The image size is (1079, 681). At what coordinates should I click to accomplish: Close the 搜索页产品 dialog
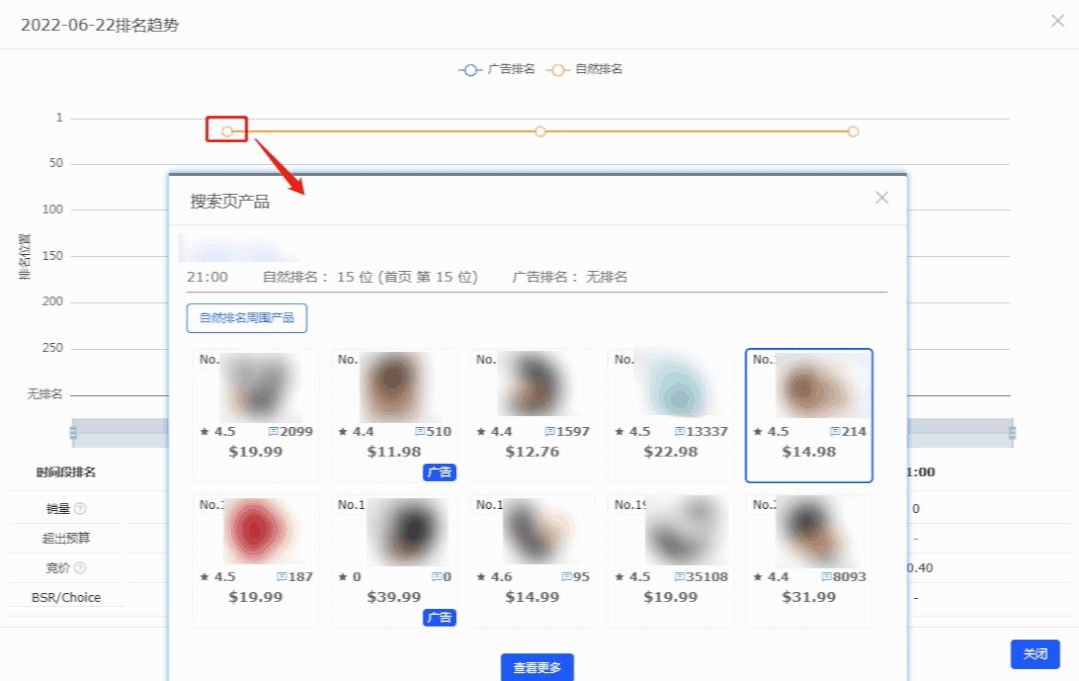(881, 197)
